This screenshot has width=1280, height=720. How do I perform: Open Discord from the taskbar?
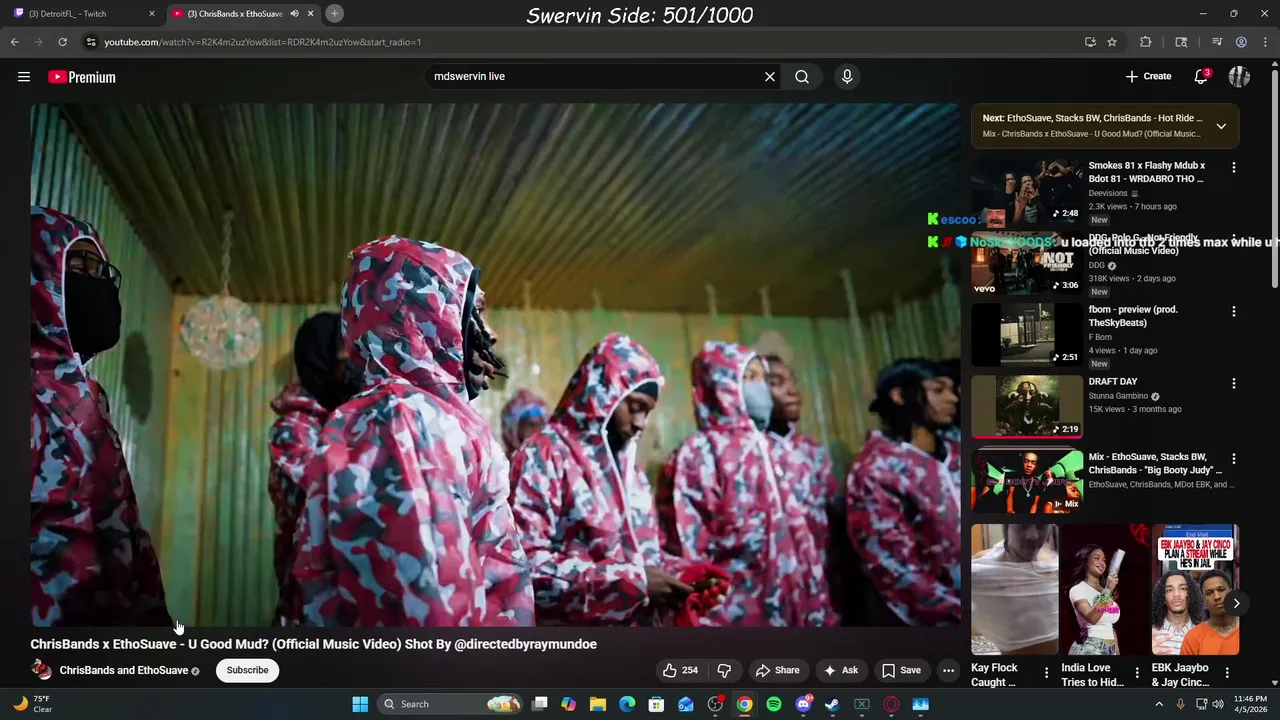(803, 704)
